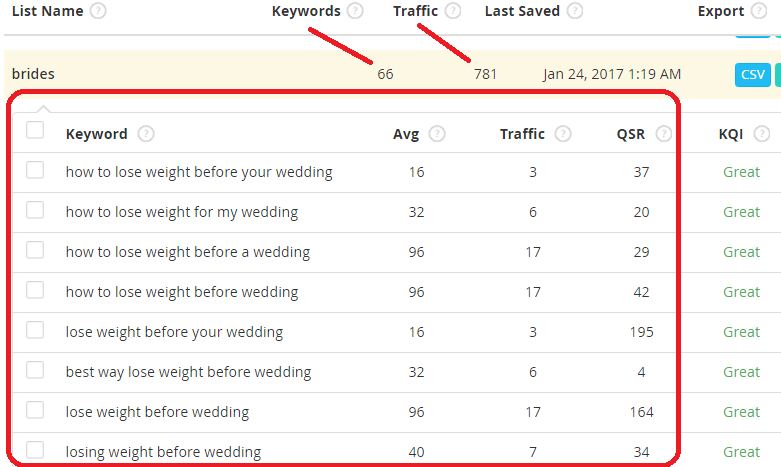
Task: Sort by QSR column header
Action: (x=631, y=134)
